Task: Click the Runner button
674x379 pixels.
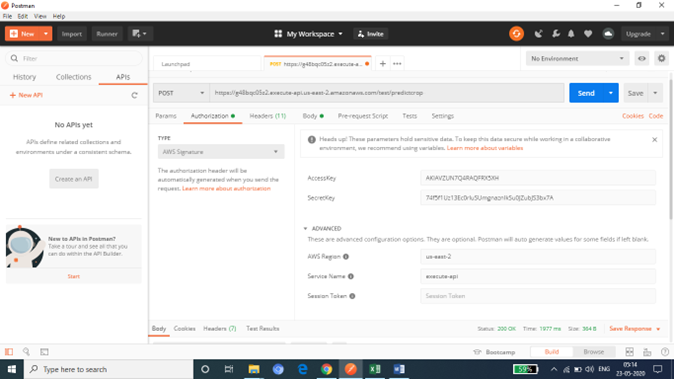Action: pos(107,34)
